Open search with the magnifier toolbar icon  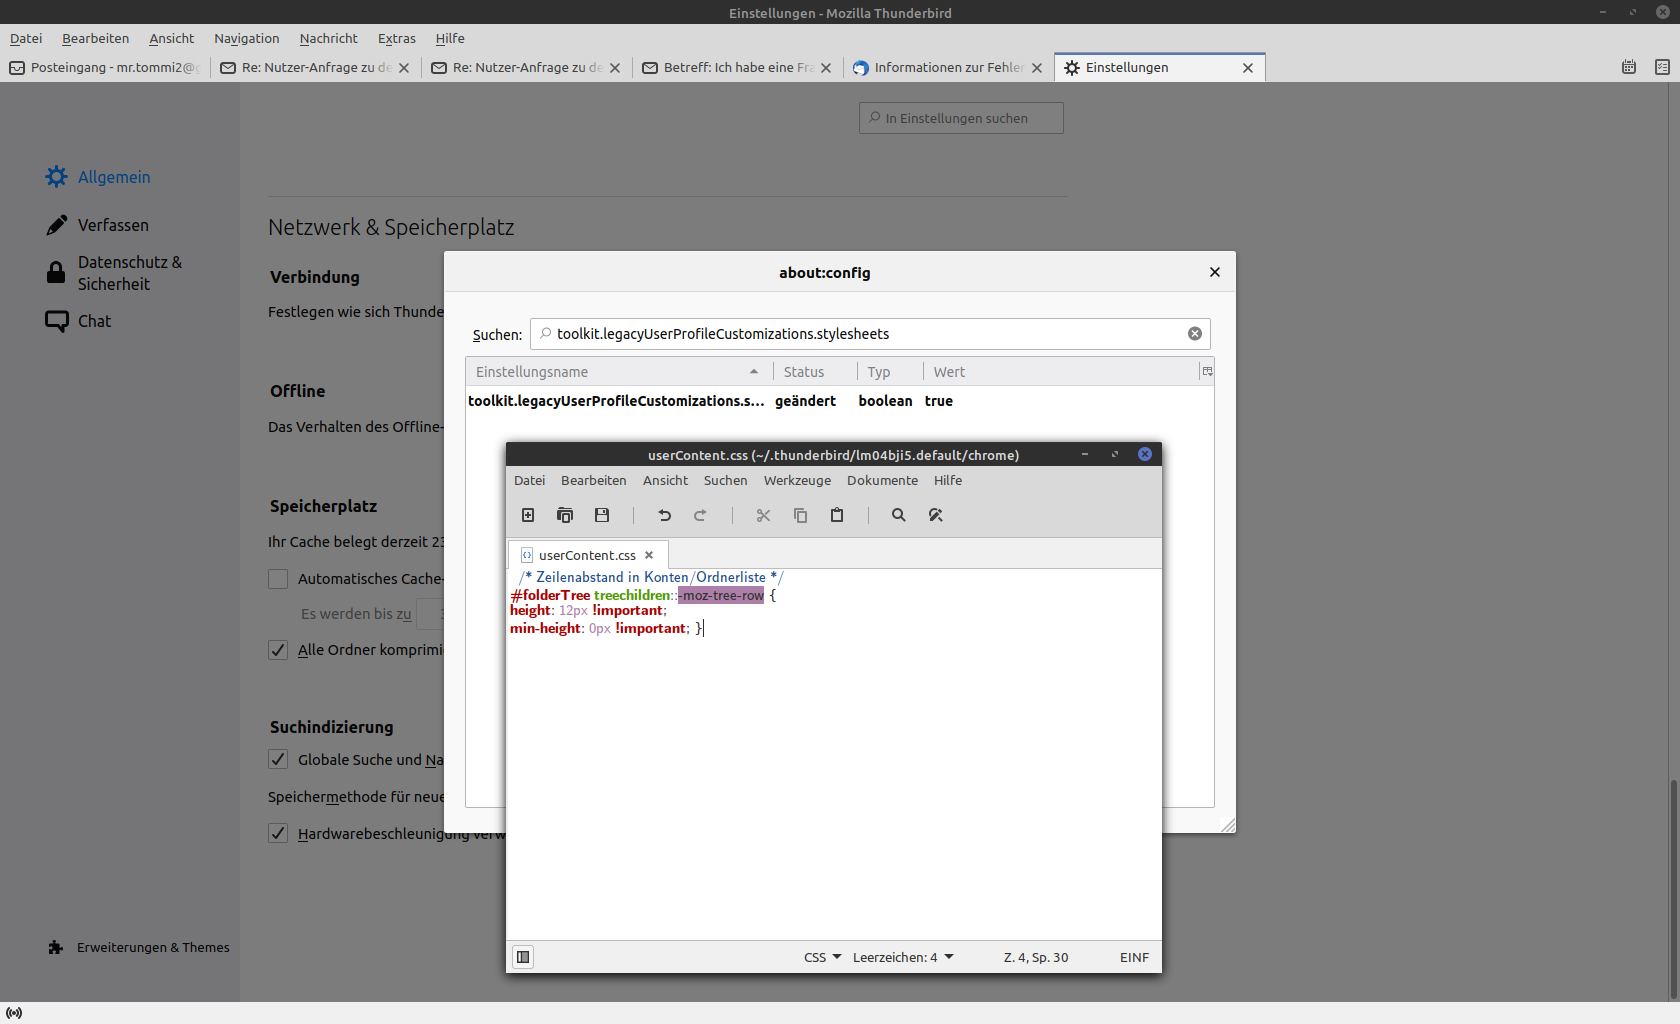click(x=898, y=515)
